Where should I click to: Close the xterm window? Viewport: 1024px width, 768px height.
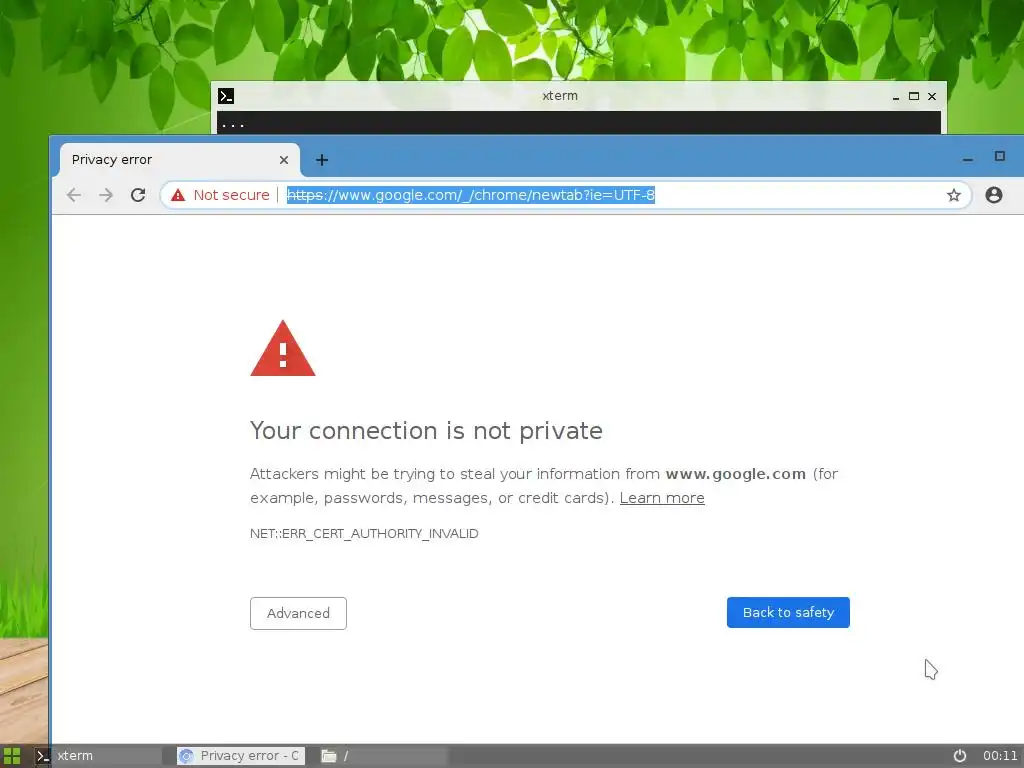tap(932, 96)
